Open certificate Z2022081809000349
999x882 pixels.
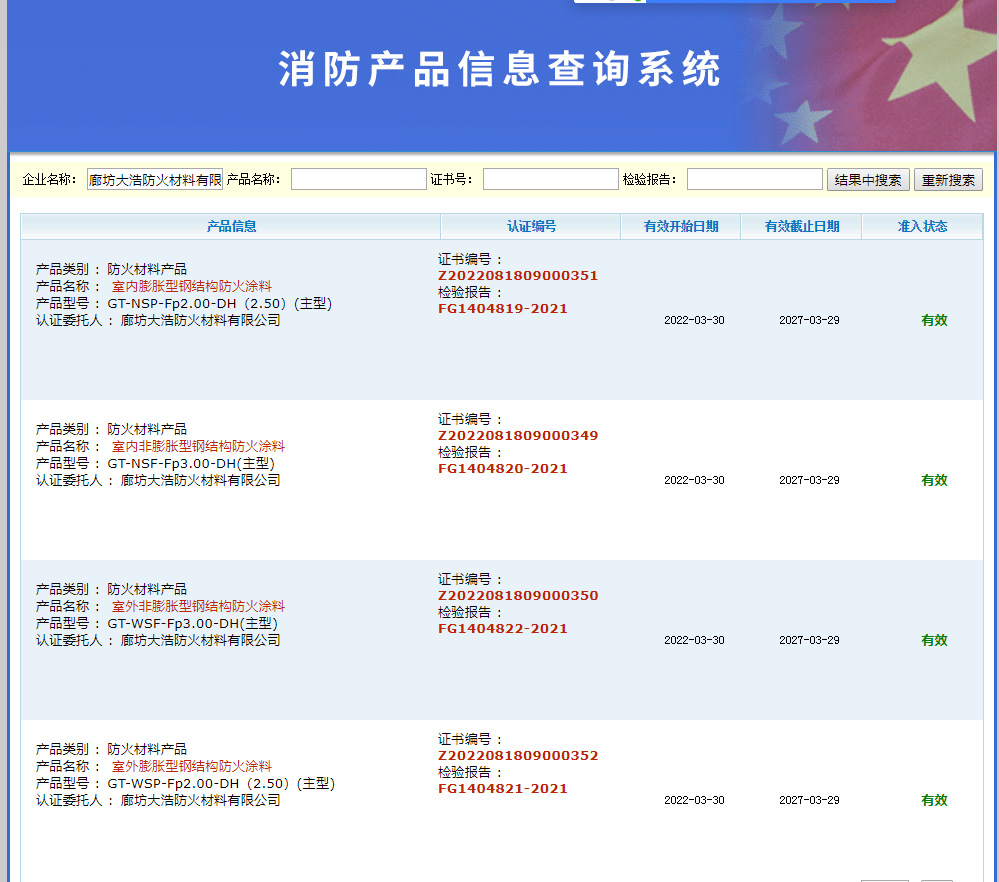(x=518, y=435)
